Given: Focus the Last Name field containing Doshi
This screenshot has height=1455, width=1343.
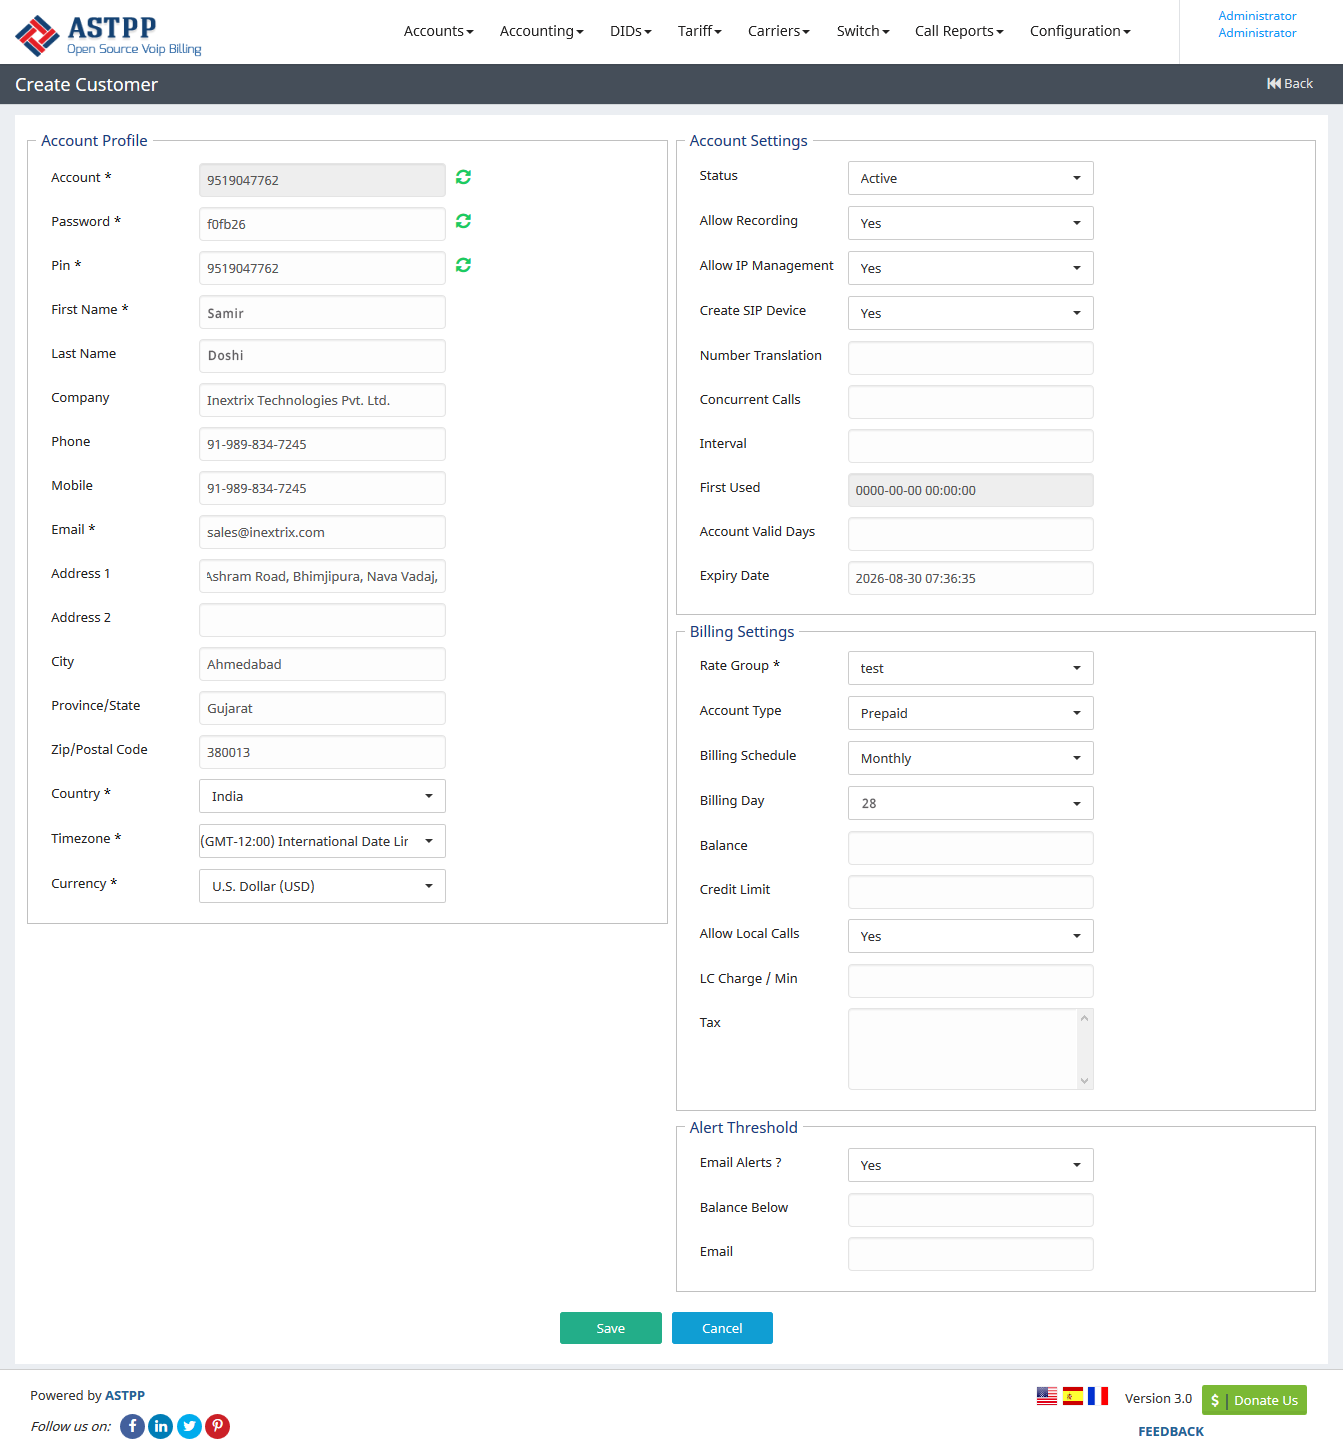Looking at the screenshot, I should (322, 356).
